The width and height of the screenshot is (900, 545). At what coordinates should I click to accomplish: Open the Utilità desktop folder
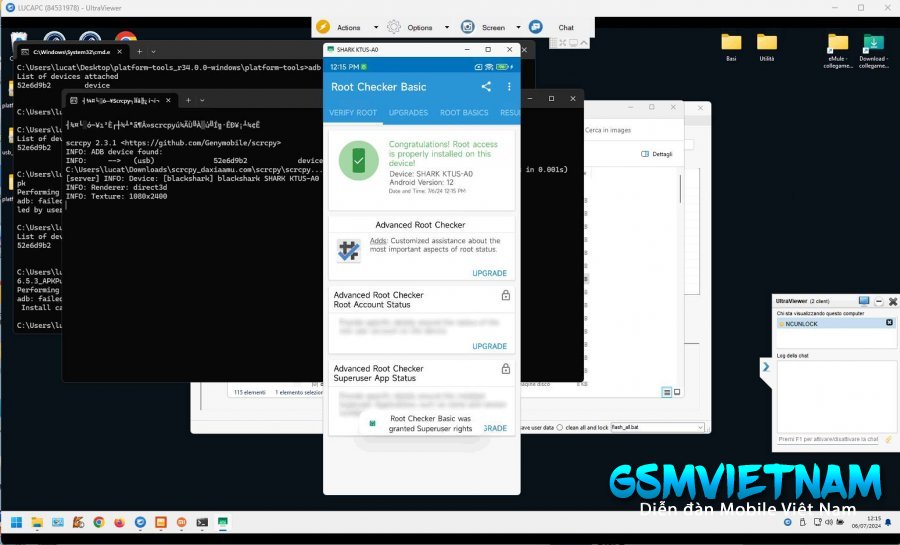[767, 47]
